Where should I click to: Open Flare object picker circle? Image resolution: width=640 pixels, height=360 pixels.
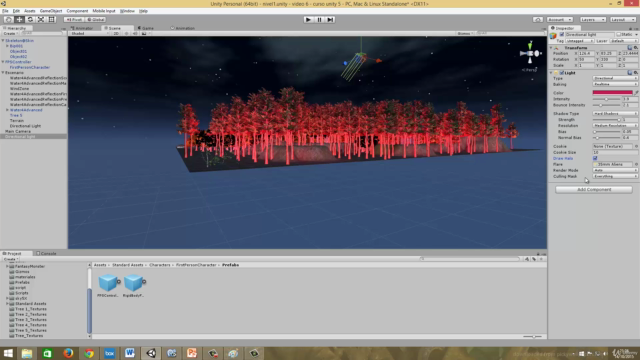click(x=636, y=164)
